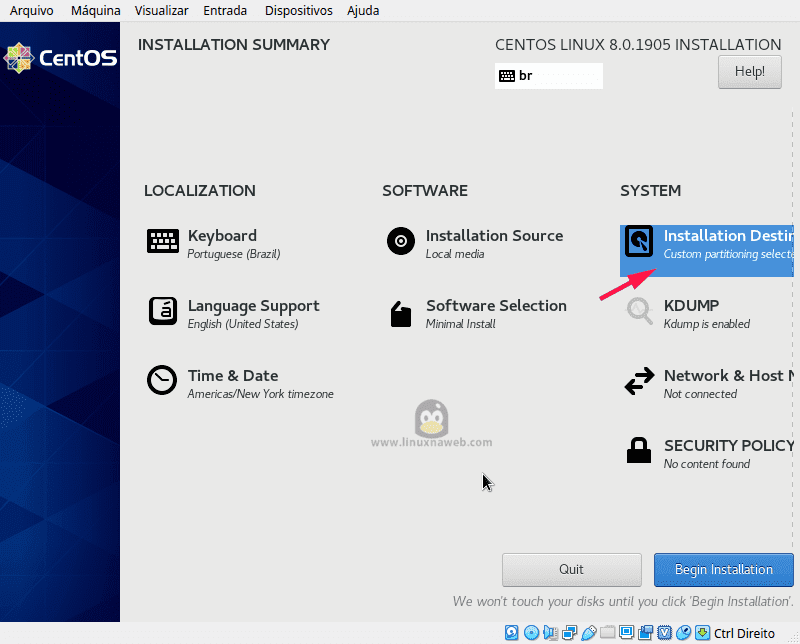Click VirtualBox CPU virtualization 'V' icon
The width and height of the screenshot is (800, 644).
[x=664, y=633]
